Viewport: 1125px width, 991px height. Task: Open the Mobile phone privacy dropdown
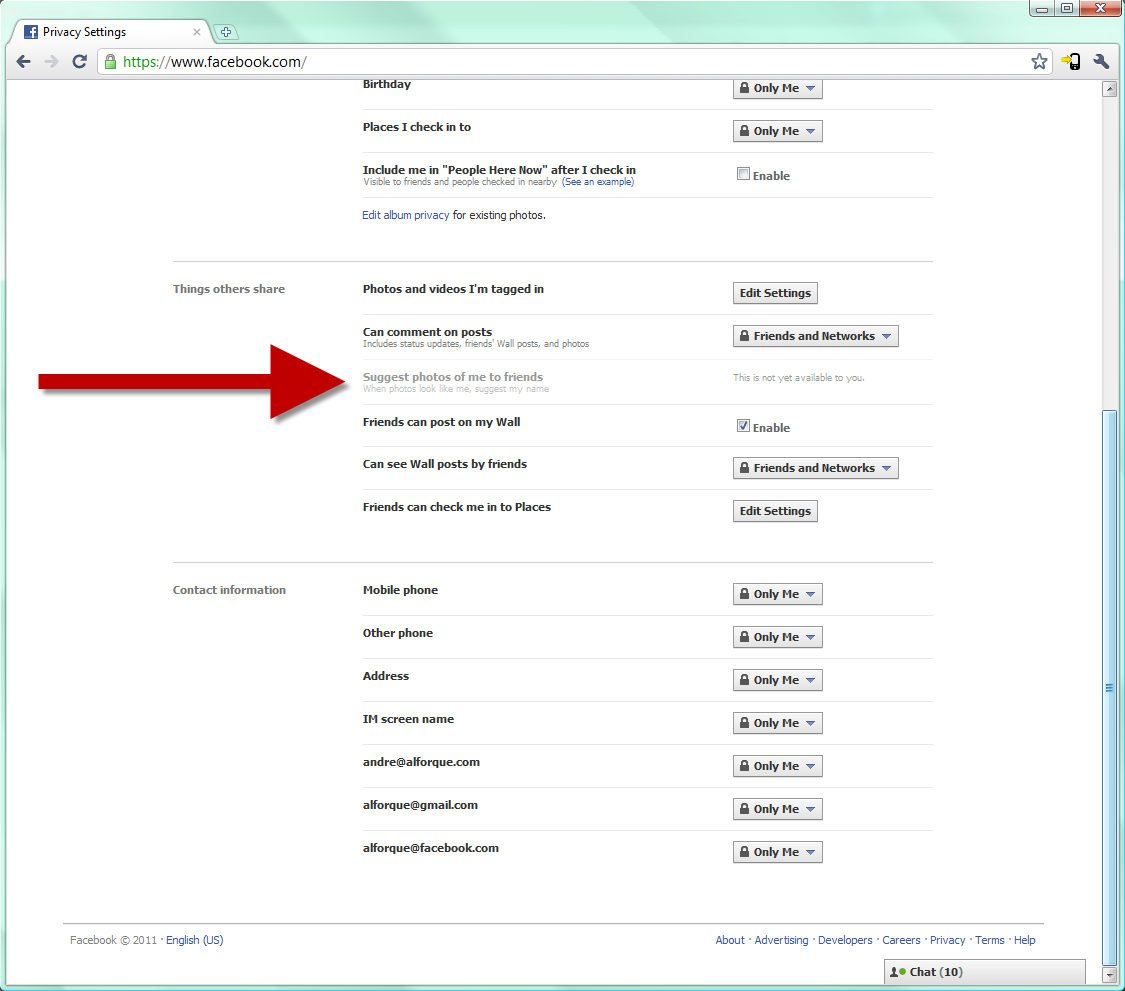777,594
